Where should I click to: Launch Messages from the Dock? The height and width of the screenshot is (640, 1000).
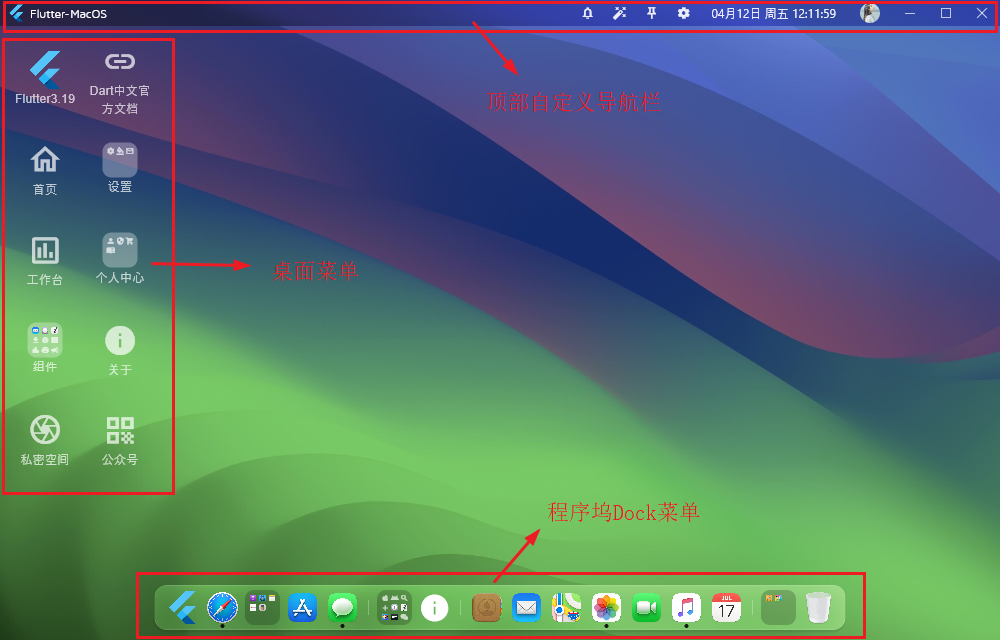(x=342, y=607)
